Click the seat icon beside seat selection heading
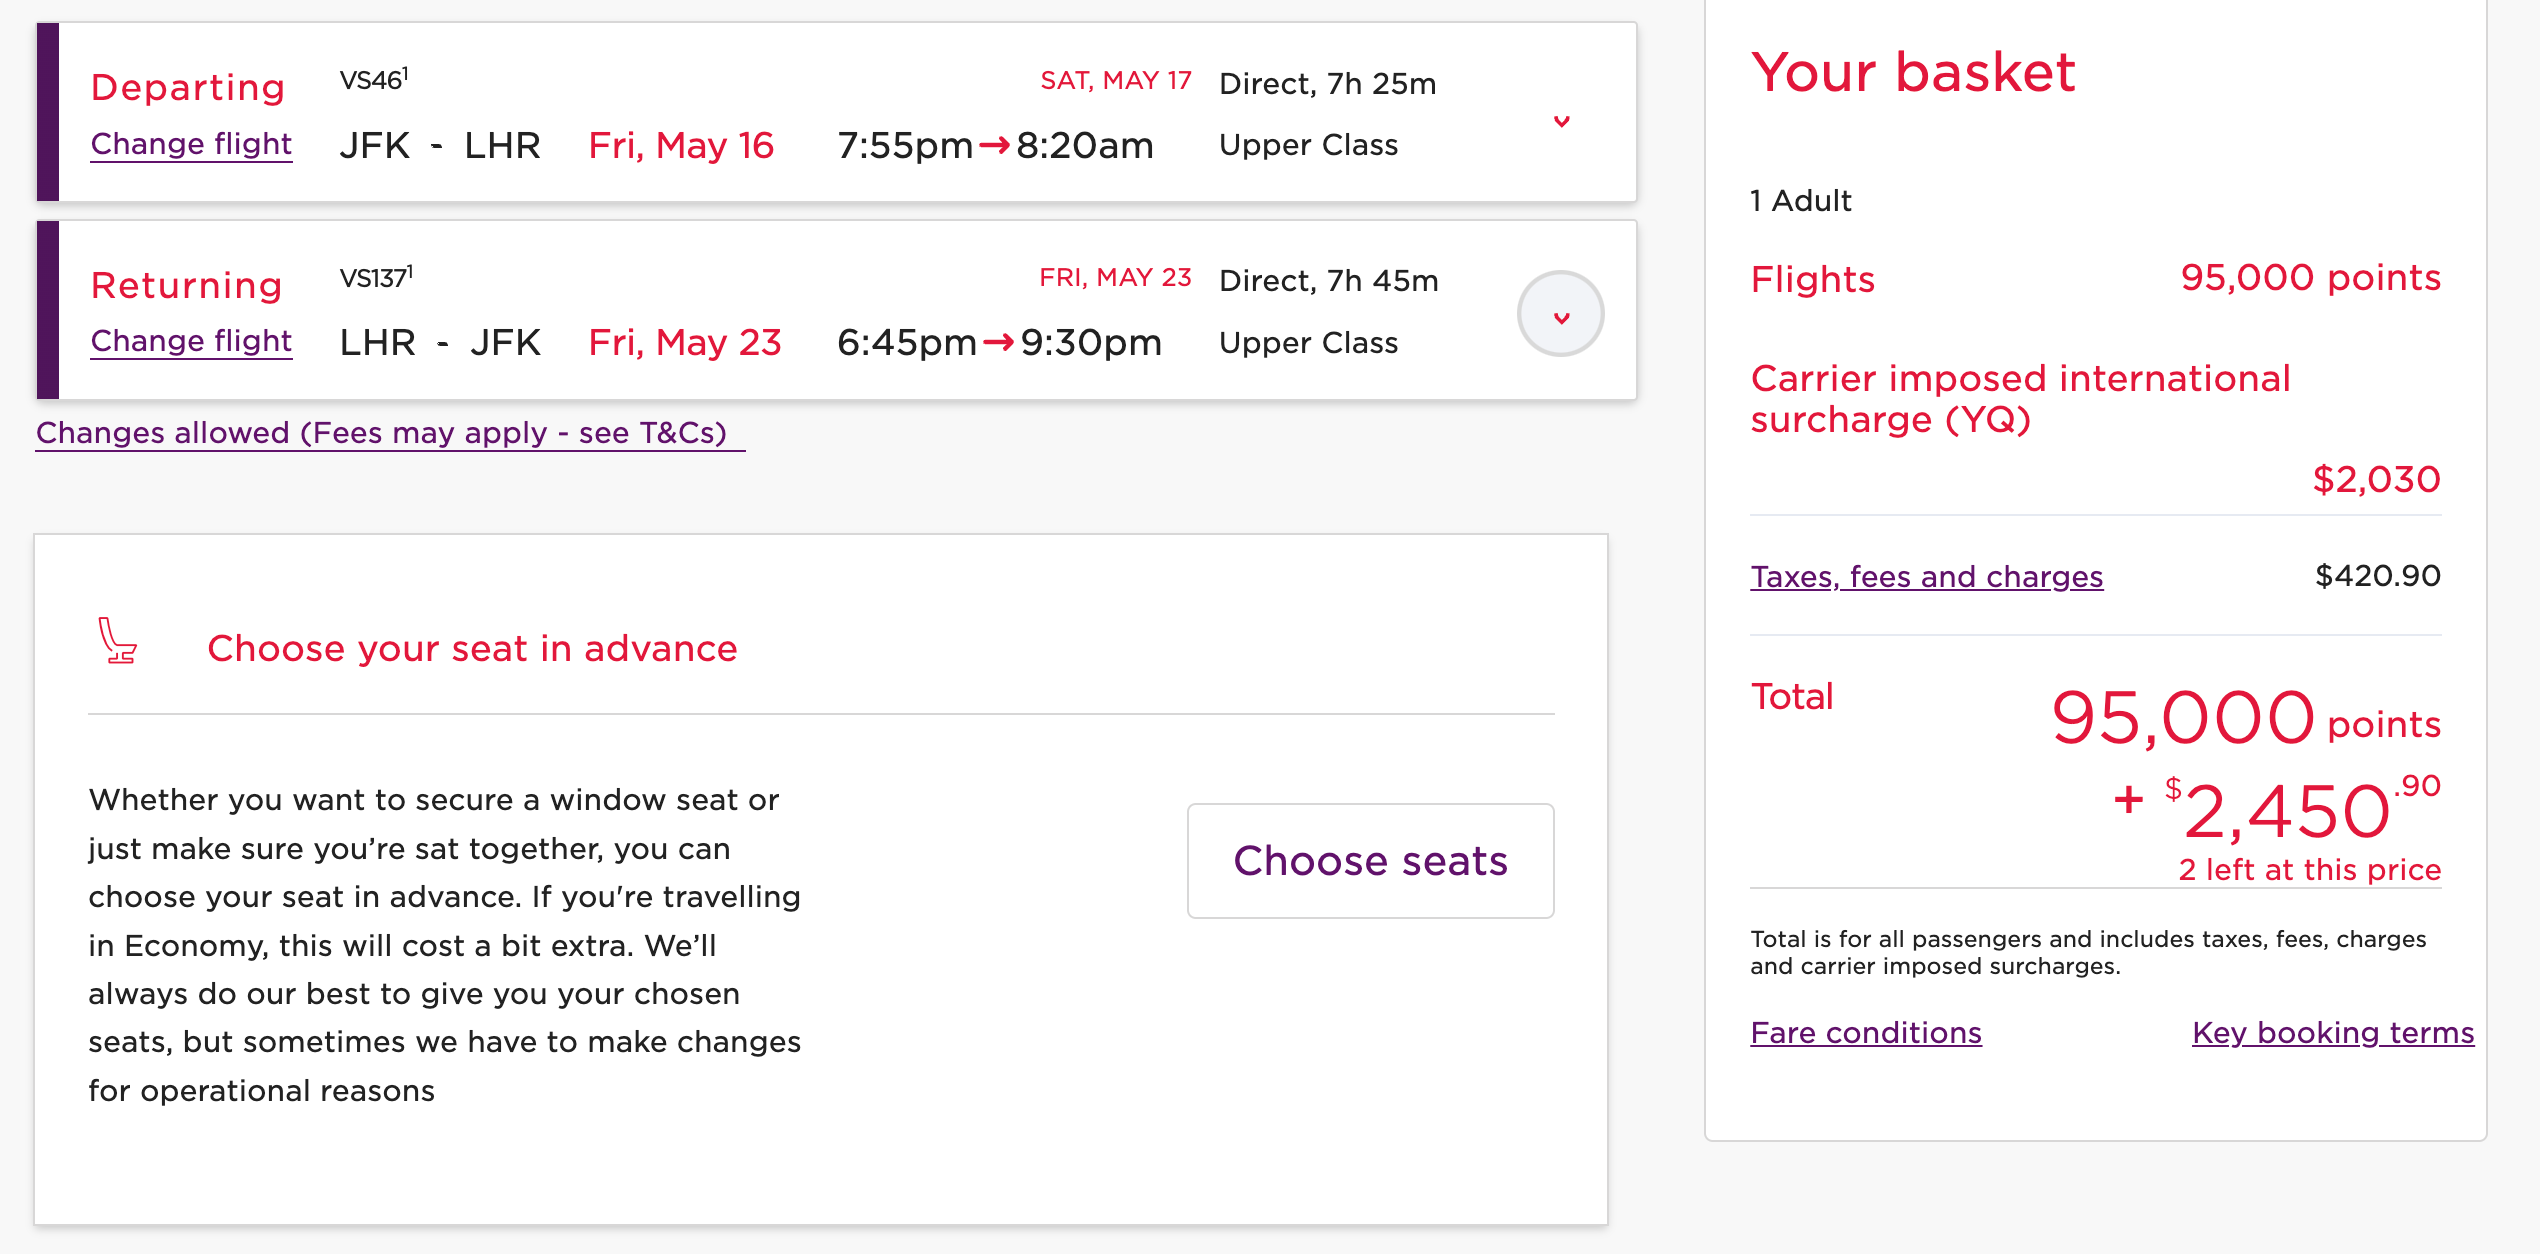 [x=118, y=642]
